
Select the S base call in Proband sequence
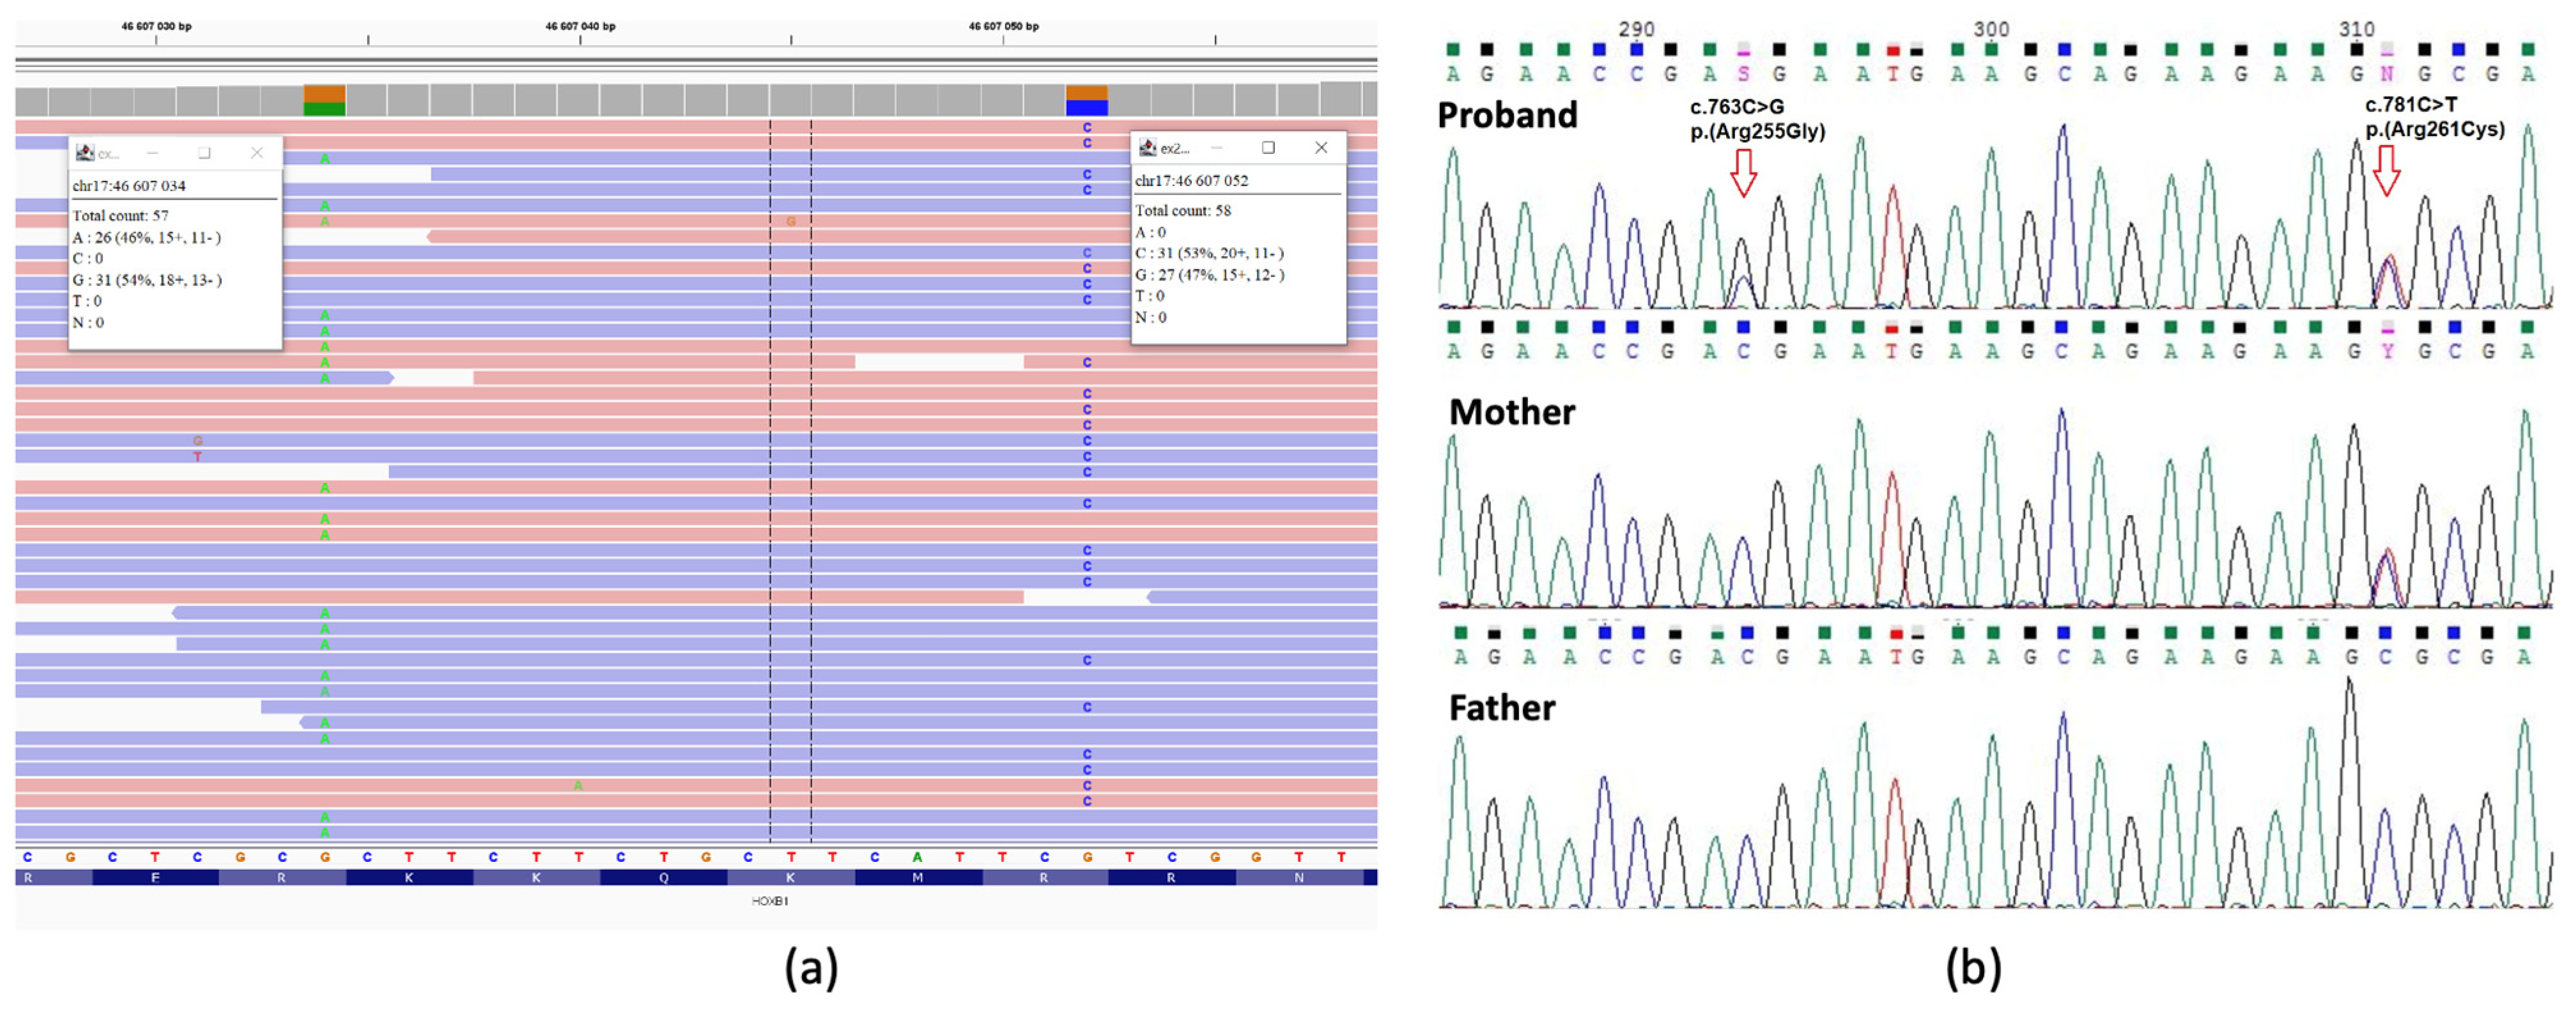(1743, 74)
